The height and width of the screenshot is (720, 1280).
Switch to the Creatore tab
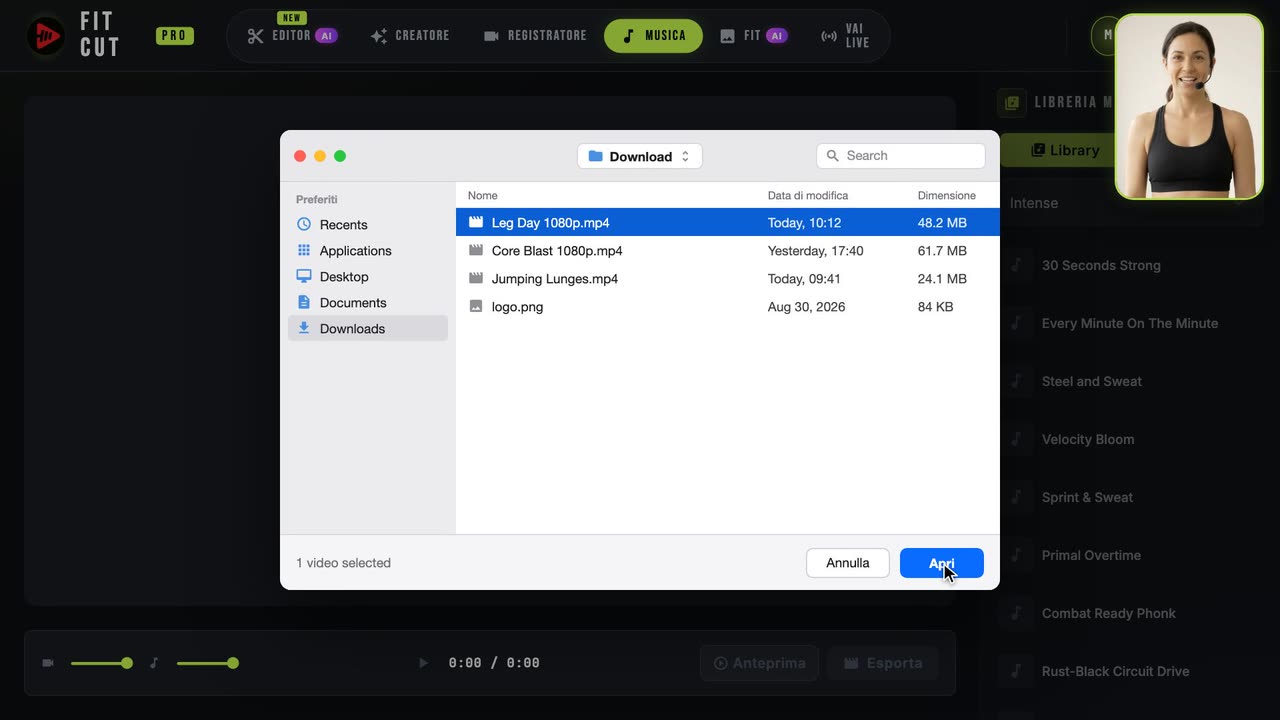coord(410,36)
